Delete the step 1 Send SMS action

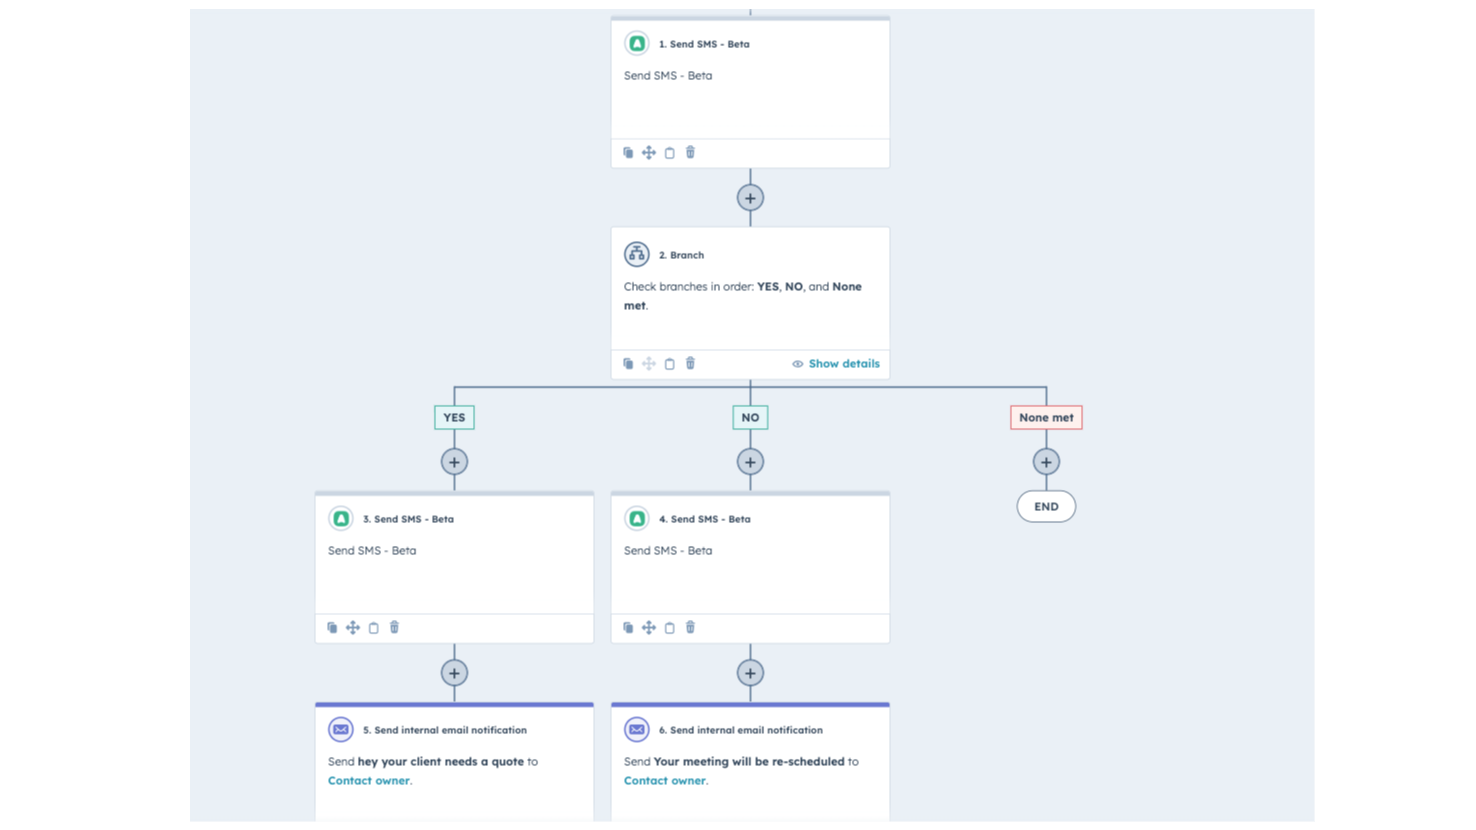pyautogui.click(x=690, y=153)
